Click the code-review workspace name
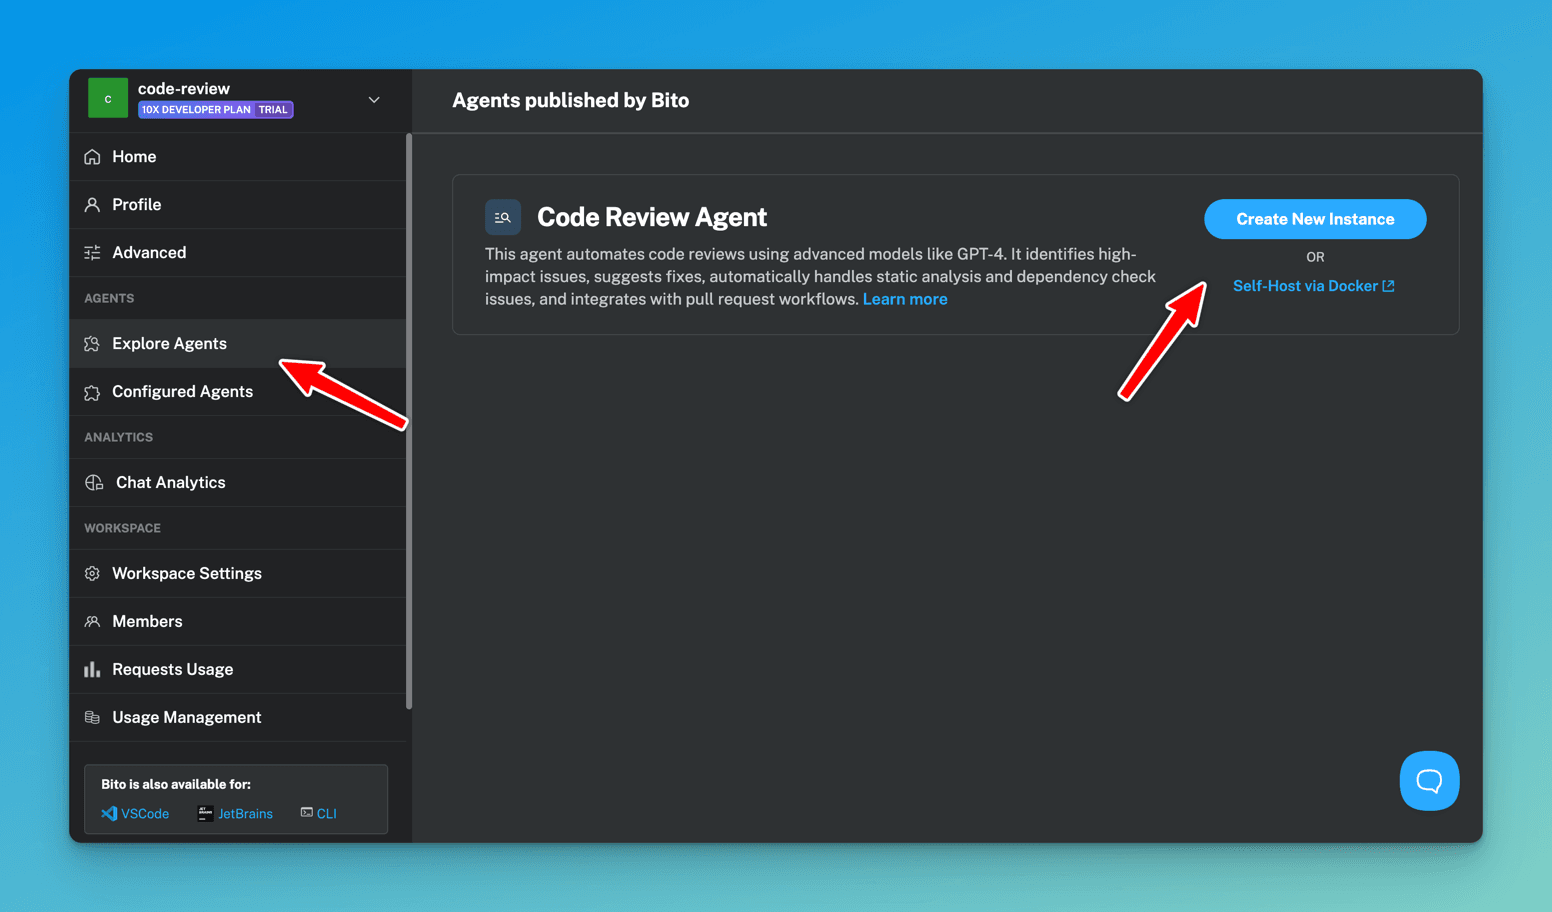This screenshot has width=1552, height=912. pyautogui.click(x=184, y=88)
